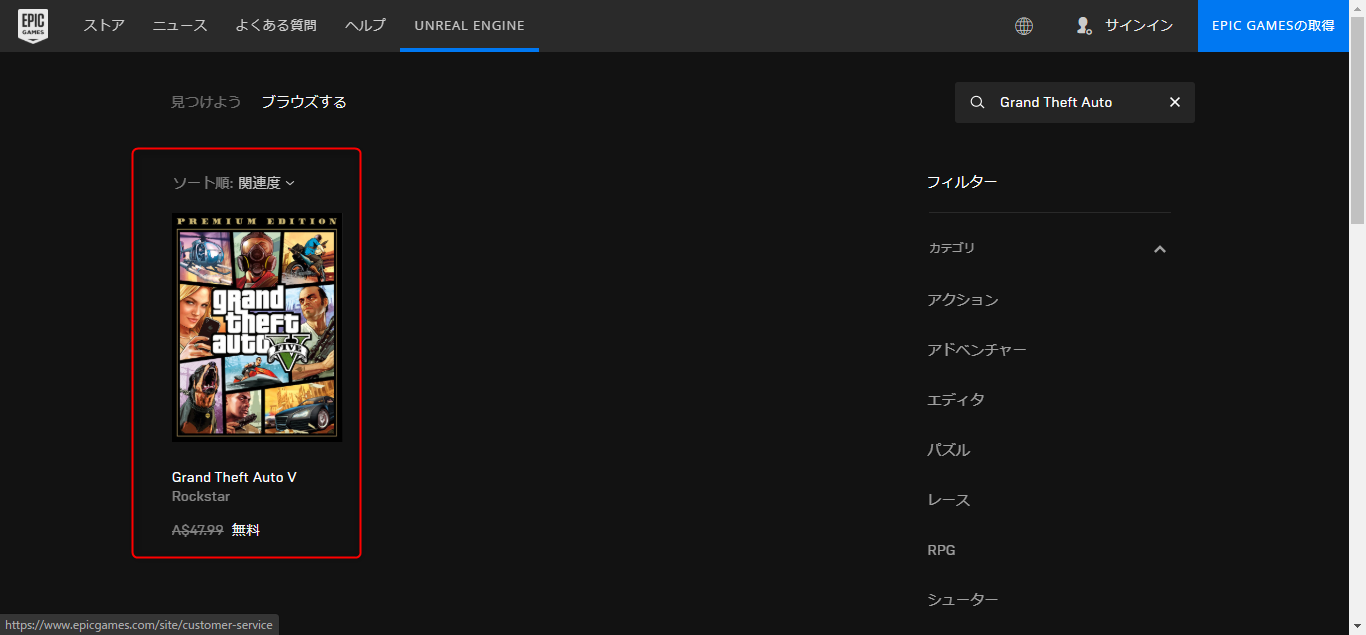Filter by パズル category
1366x635 pixels.
[x=949, y=450]
